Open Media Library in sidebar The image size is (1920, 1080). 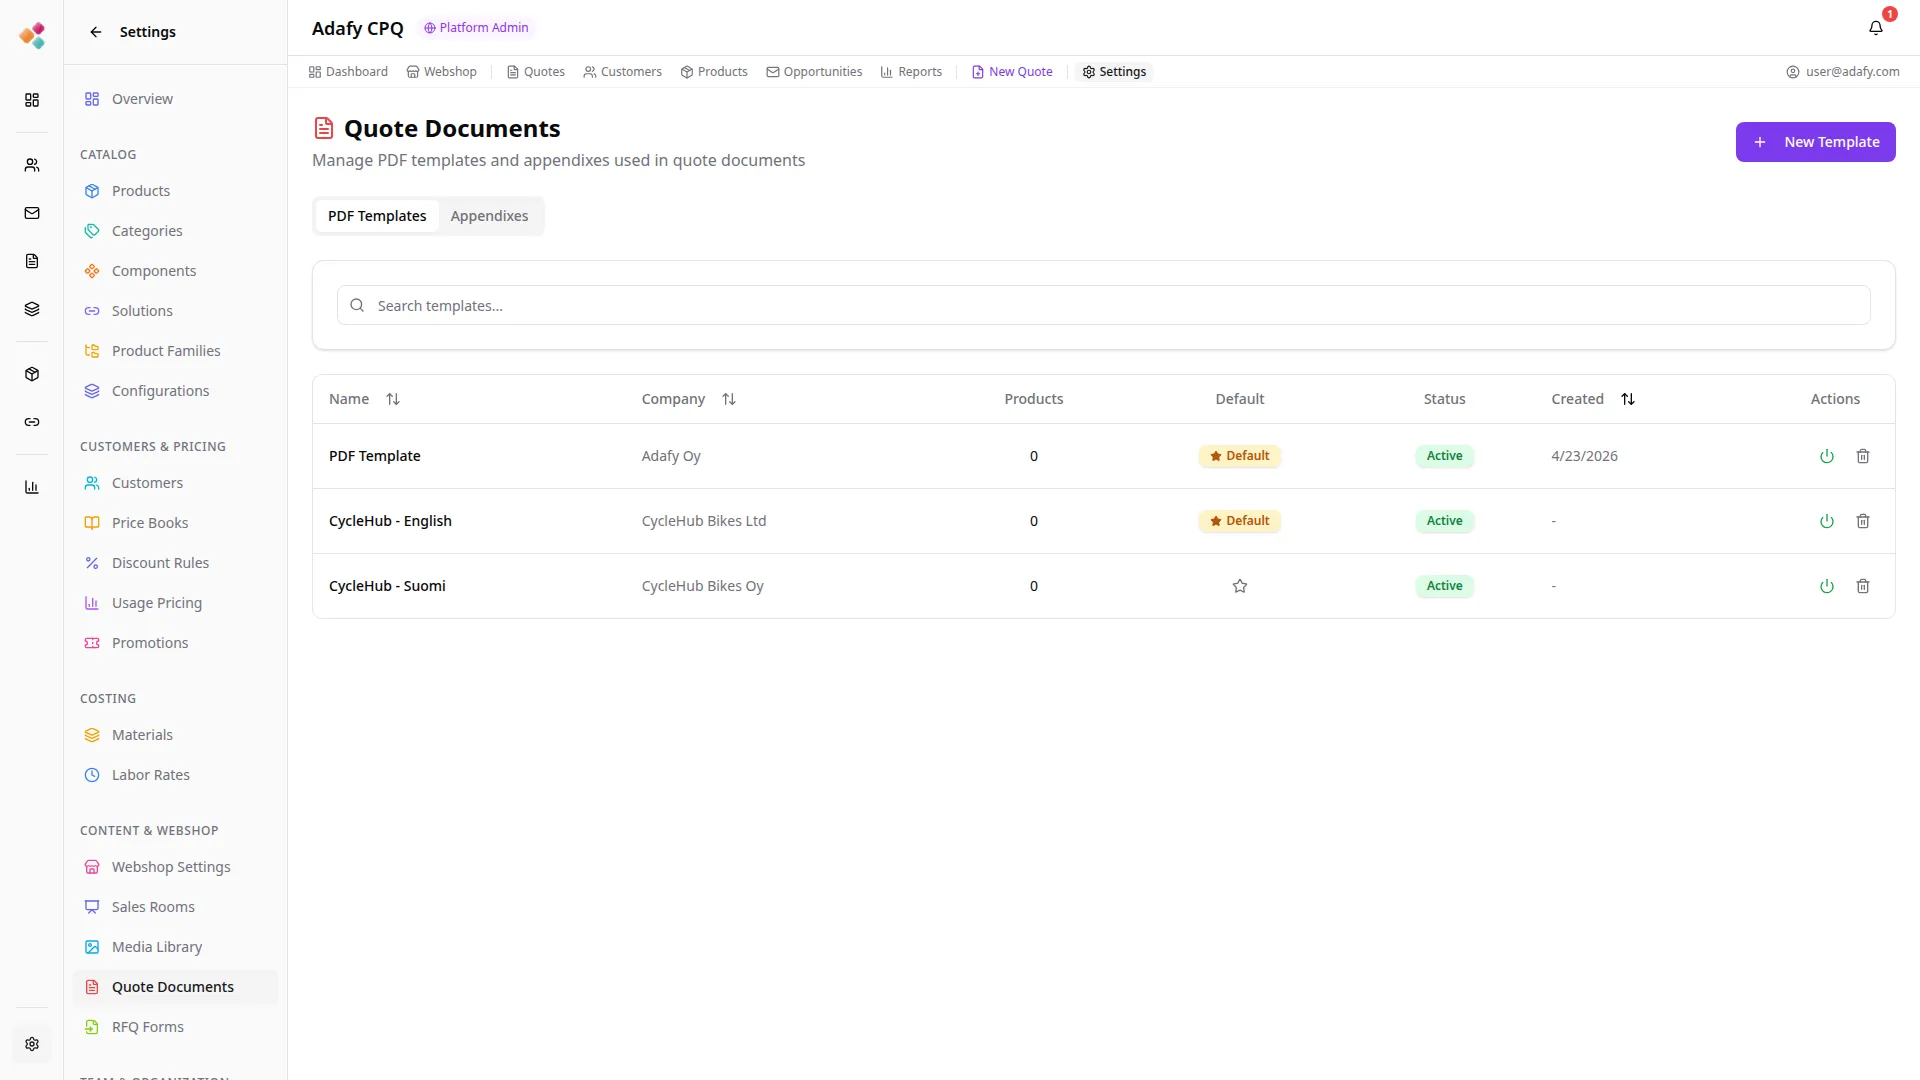(x=157, y=947)
